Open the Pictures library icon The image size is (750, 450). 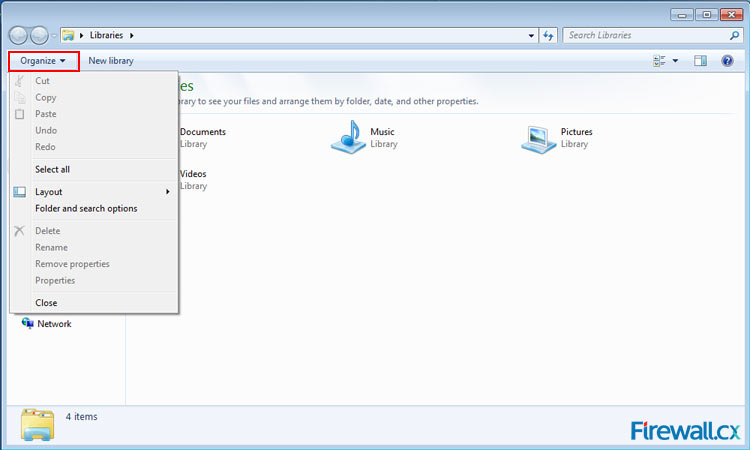(539, 139)
